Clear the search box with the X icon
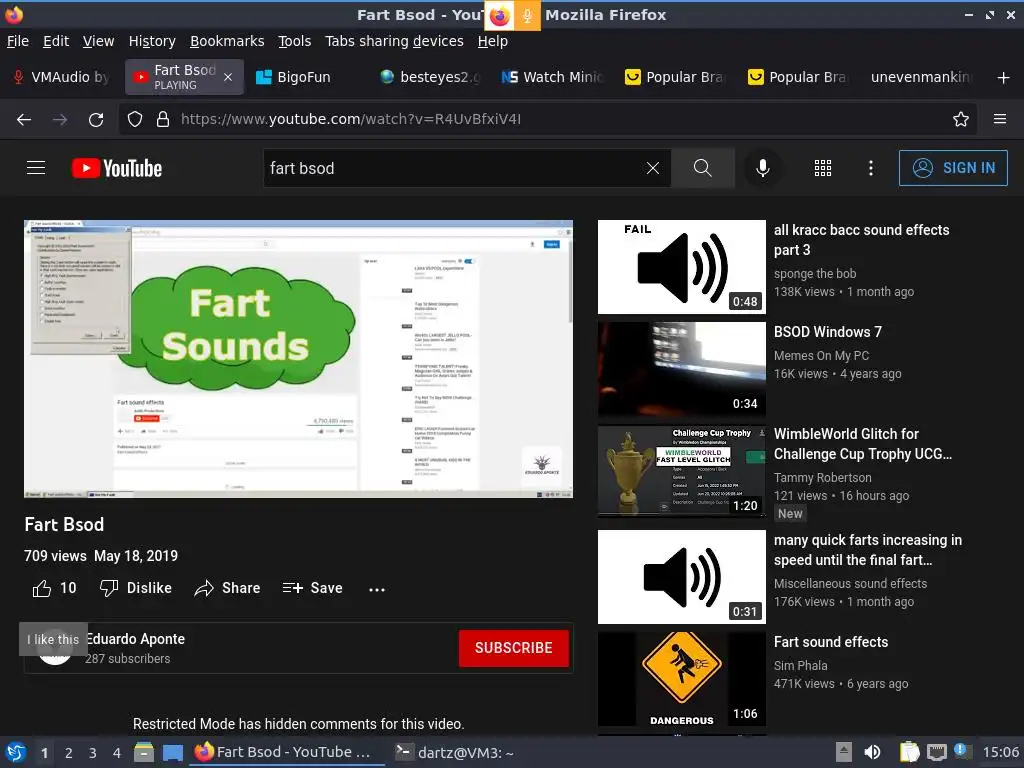The width and height of the screenshot is (1024, 768). 652,168
